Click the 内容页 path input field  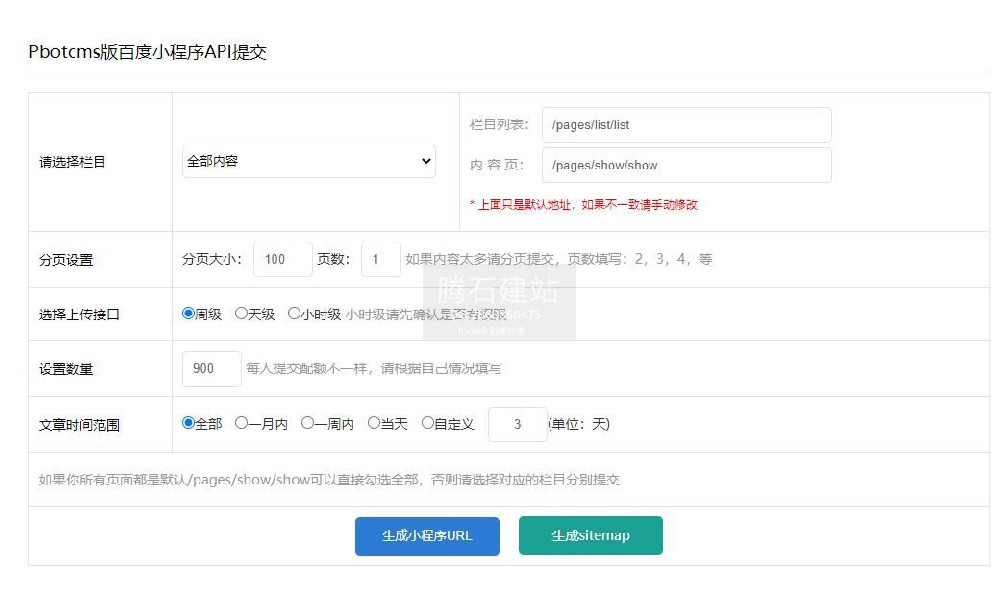click(686, 165)
